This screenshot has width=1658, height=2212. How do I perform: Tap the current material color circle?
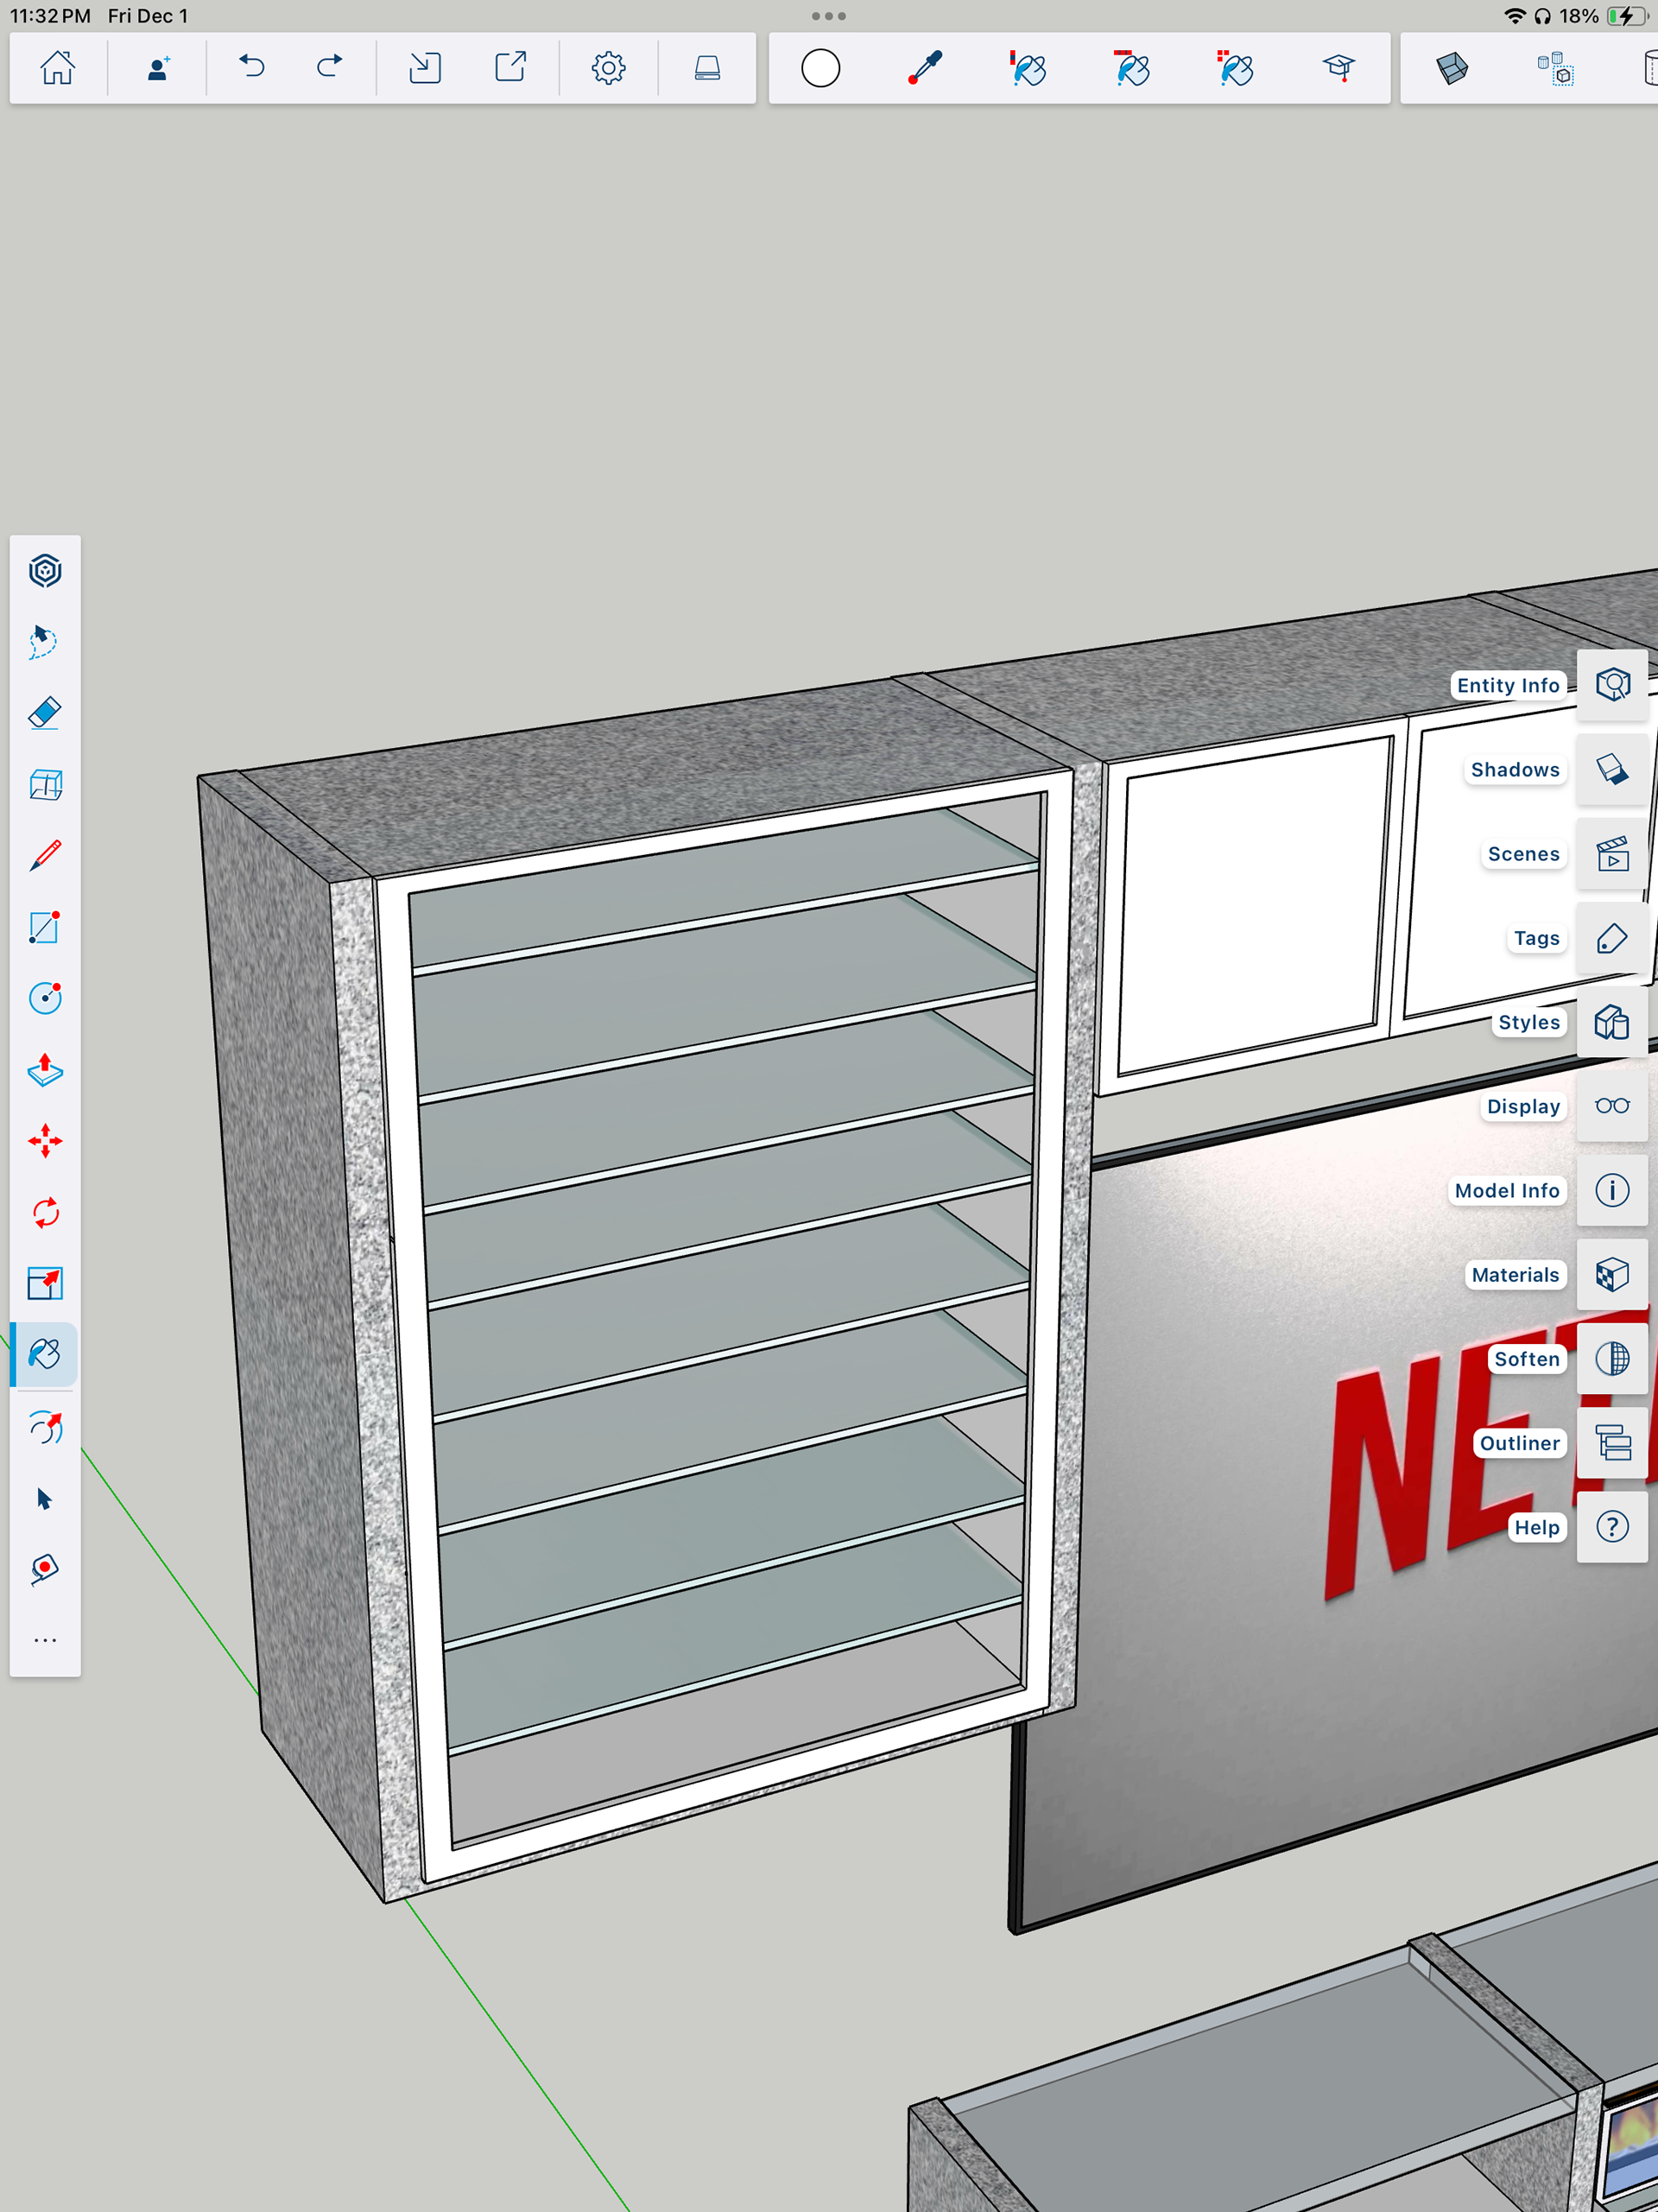pyautogui.click(x=820, y=68)
